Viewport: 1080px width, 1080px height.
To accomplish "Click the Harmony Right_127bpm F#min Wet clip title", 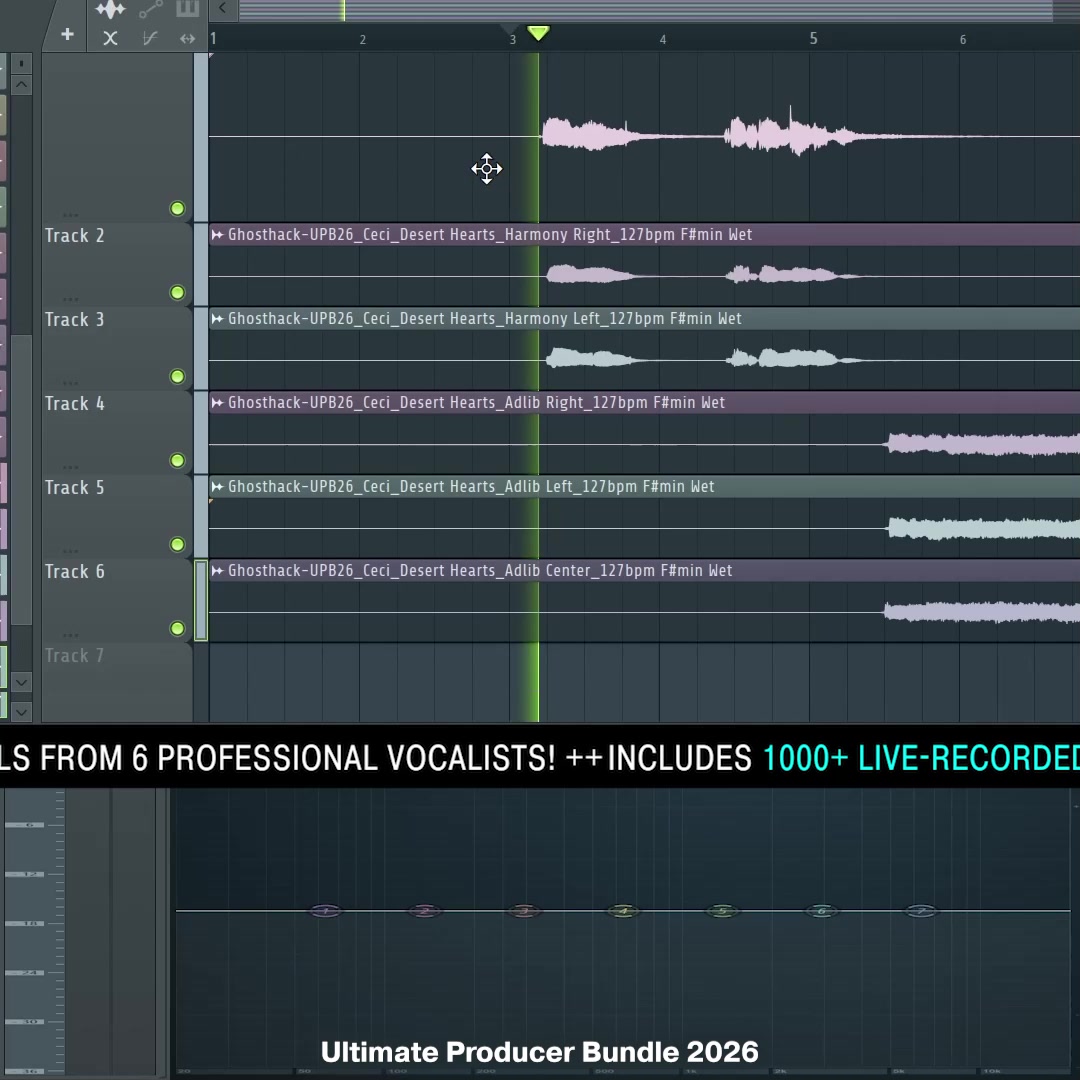I will click(490, 235).
